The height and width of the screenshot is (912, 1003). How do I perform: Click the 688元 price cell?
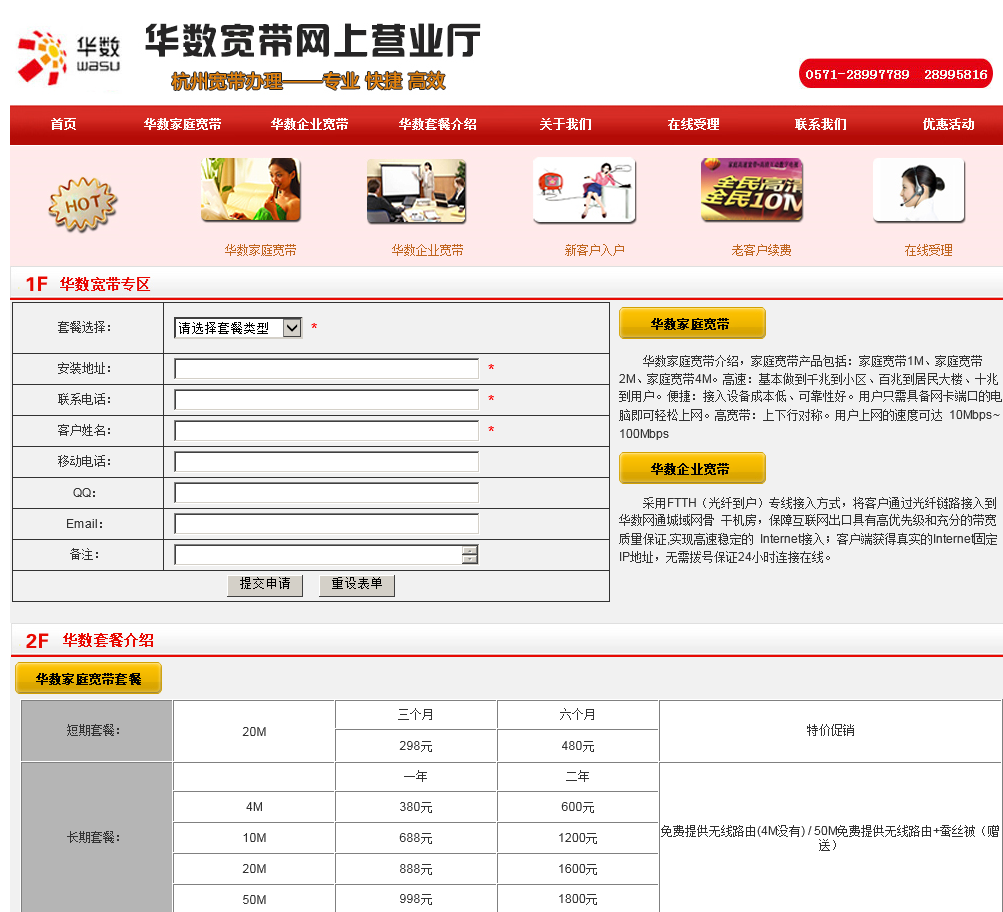coord(416,838)
